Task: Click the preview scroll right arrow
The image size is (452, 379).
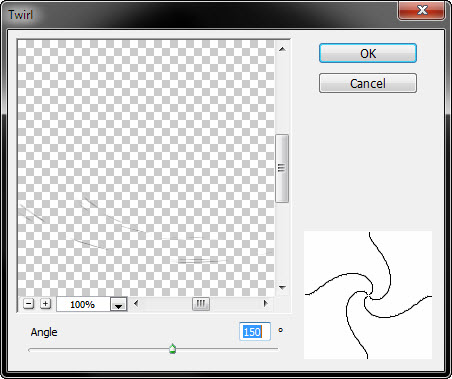Action: 266,303
